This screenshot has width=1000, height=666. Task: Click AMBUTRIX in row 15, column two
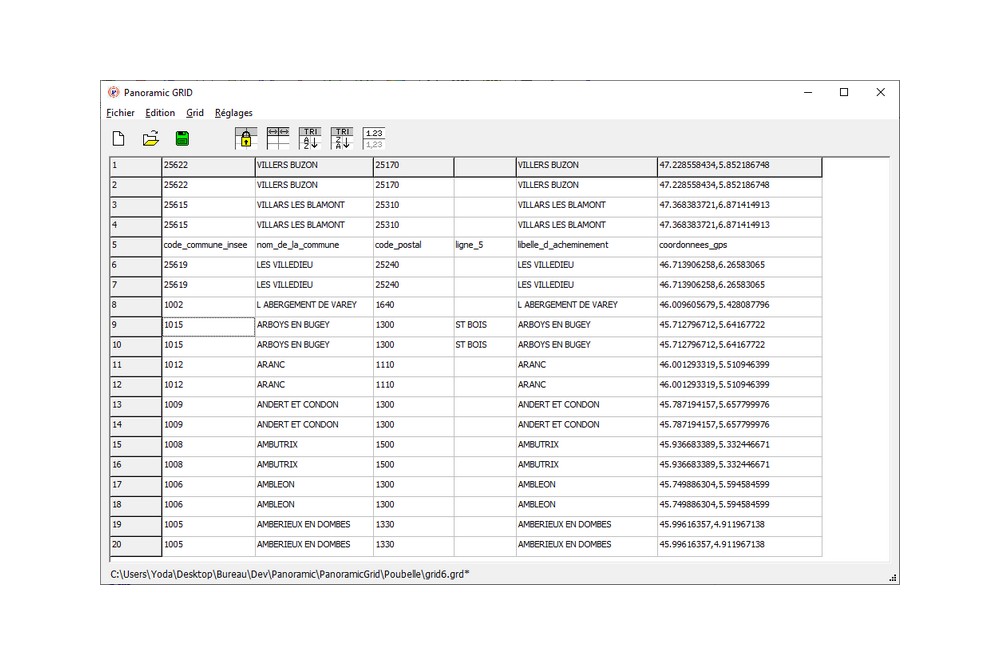pos(314,446)
